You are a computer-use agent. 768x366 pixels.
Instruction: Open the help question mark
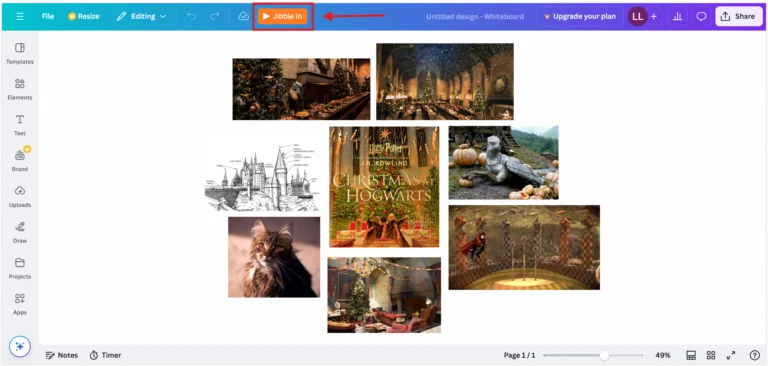tap(754, 355)
